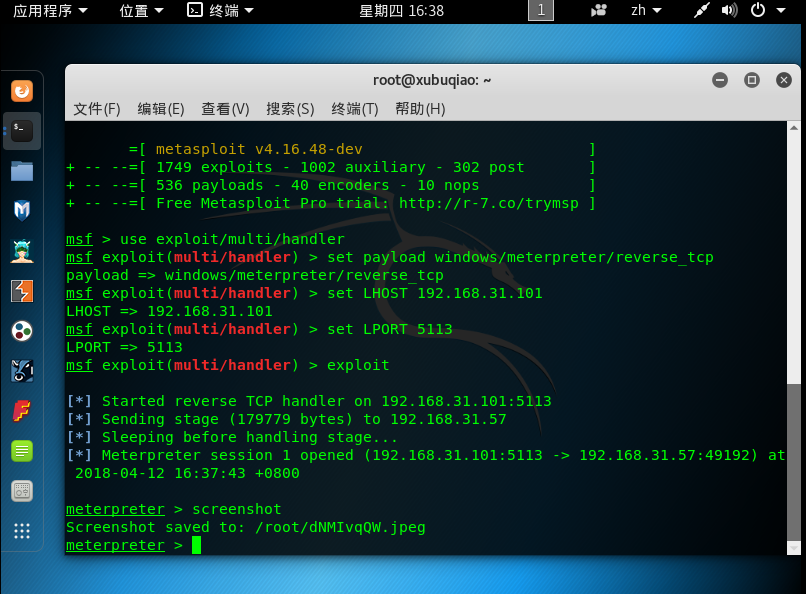Open the 应用程序 applications menu
This screenshot has width=806, height=594.
[50, 11]
